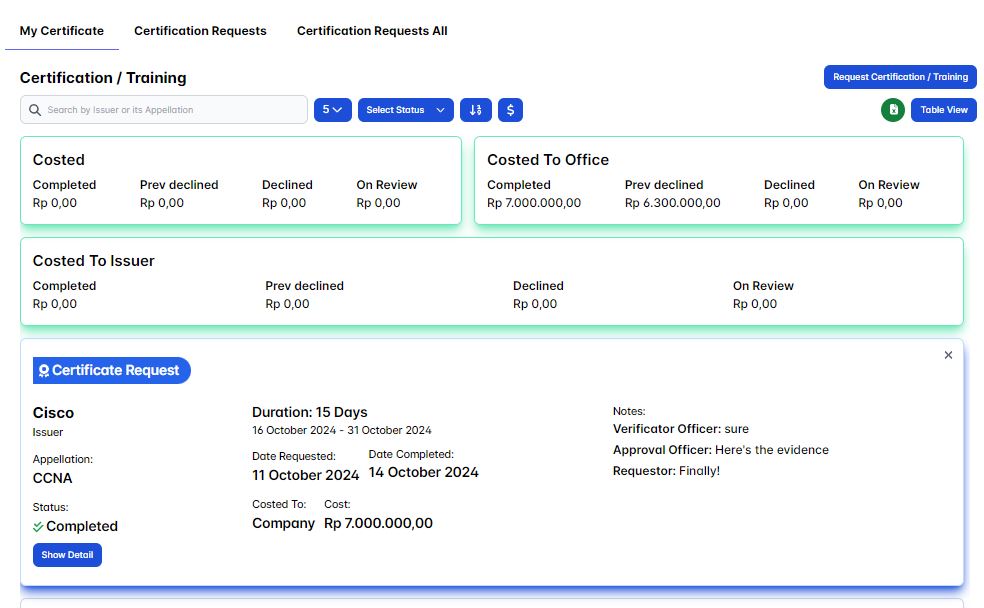Screen dimensions: 984x608
Task: Switch to Table View
Action: pyautogui.click(x=943, y=110)
